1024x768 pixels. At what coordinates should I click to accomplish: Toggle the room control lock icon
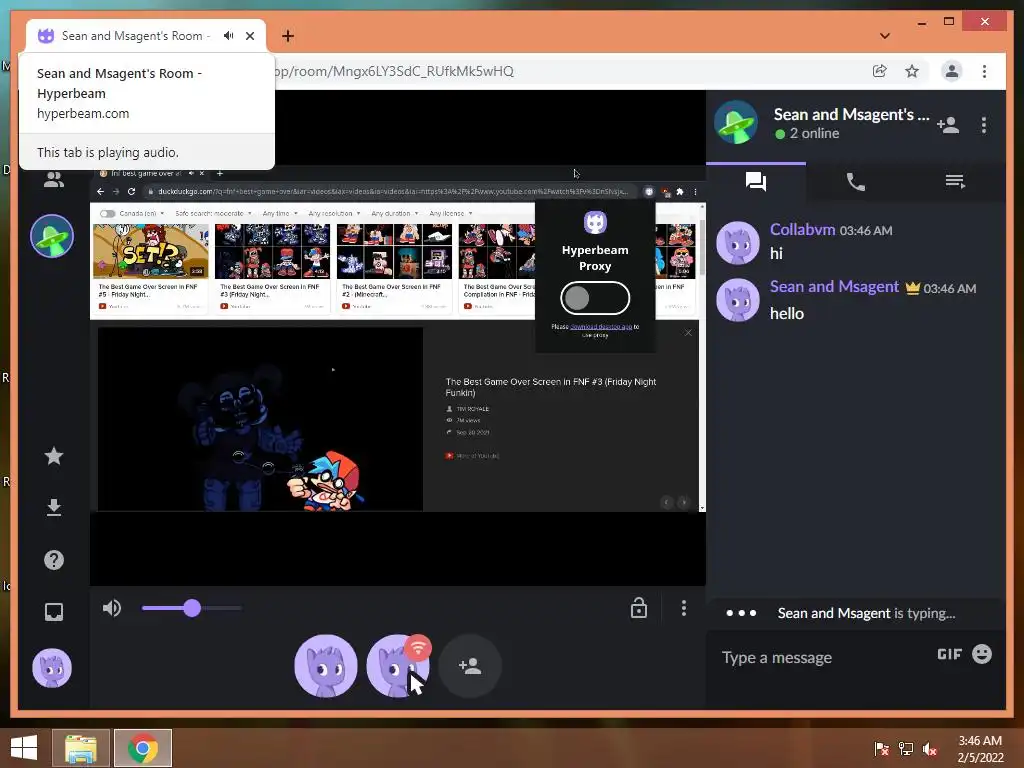coord(639,608)
